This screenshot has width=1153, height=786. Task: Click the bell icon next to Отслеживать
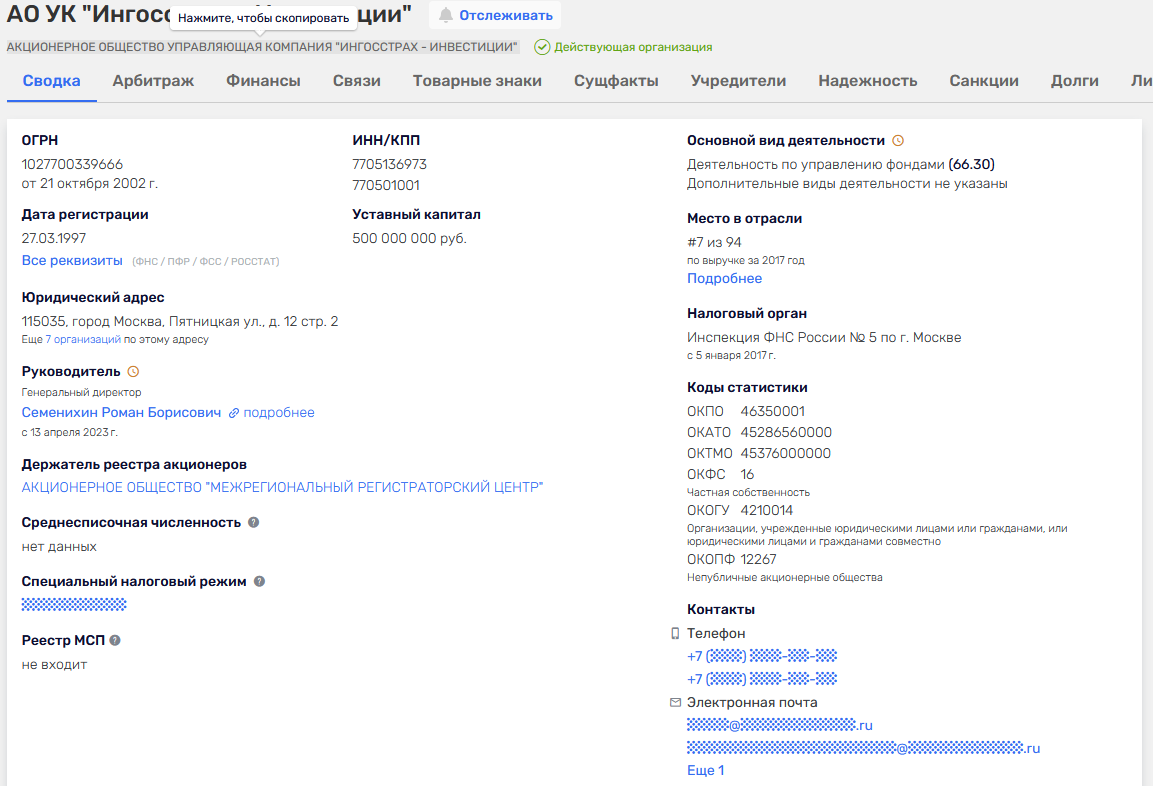point(446,15)
